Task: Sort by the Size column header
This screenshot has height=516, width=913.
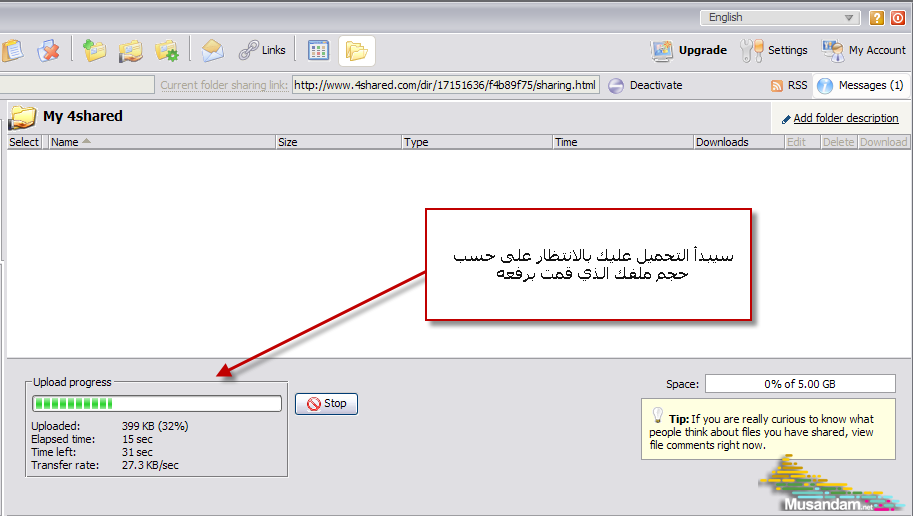Action: click(x=338, y=142)
